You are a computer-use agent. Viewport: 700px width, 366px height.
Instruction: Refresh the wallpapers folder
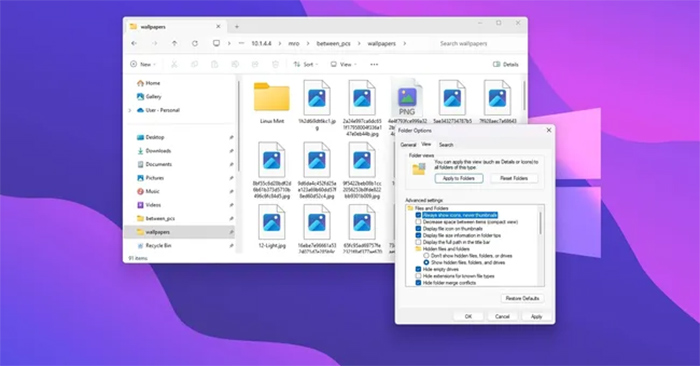point(195,43)
